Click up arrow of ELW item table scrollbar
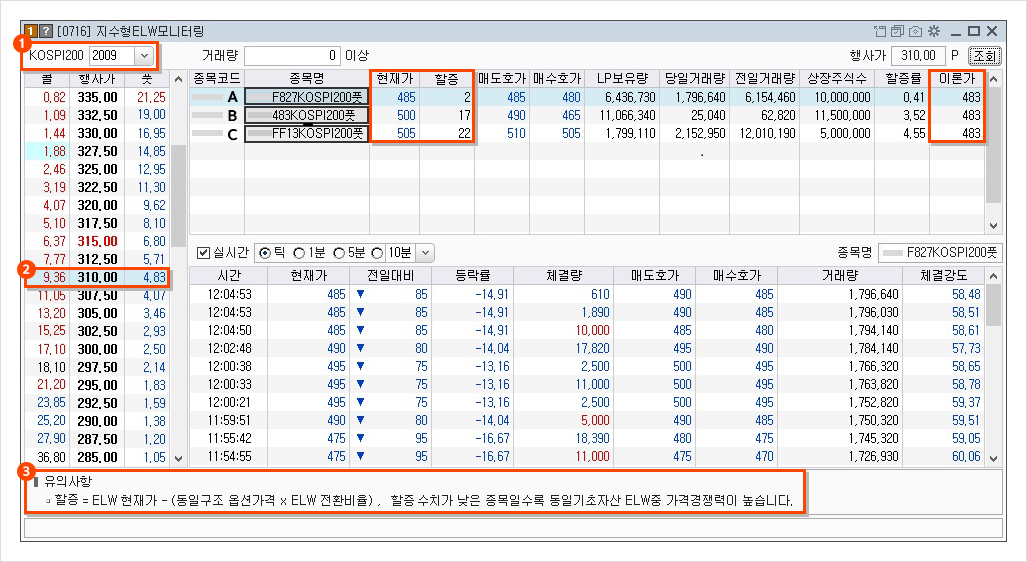Viewport: 1027px width, 562px height. [x=994, y=79]
